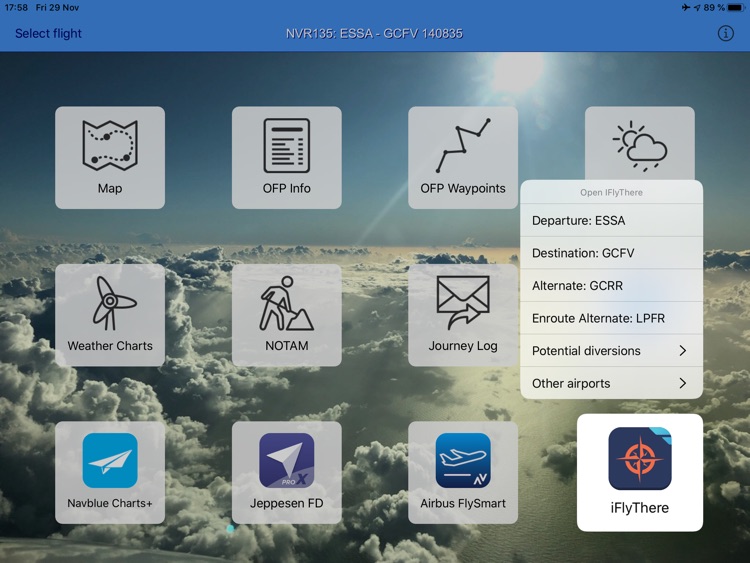
Task: Tap the iFlyThere app tile
Action: tap(640, 473)
